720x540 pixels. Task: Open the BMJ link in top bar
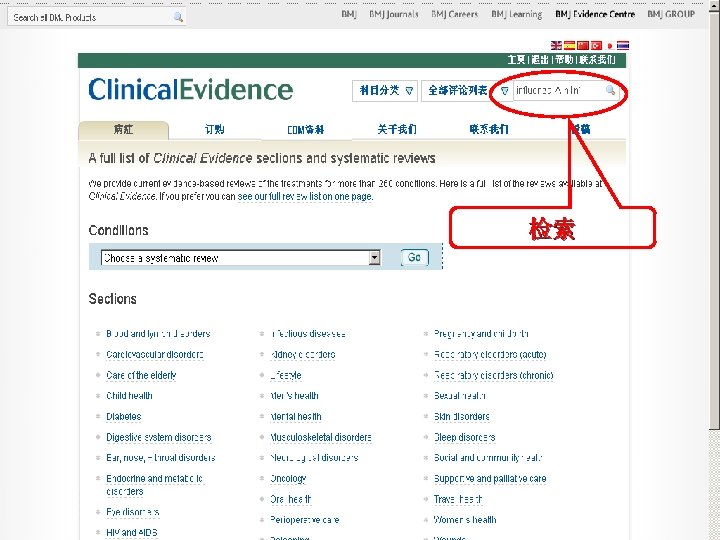349,14
